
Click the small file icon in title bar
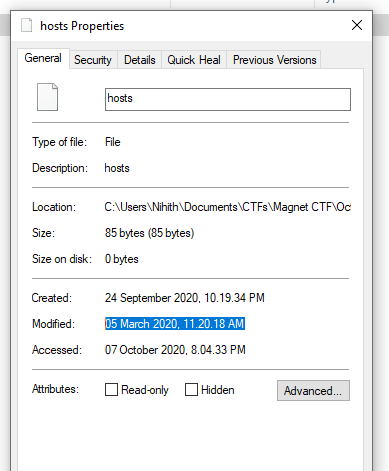coord(27,25)
